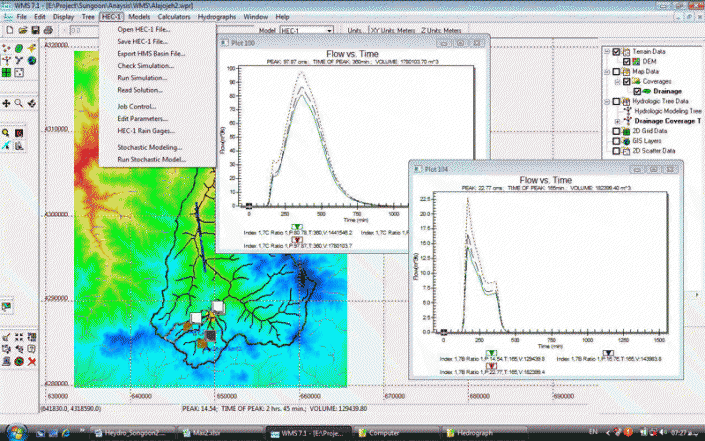Click the Drainage coverage tree label
The image size is (705, 441).
coord(667,91)
